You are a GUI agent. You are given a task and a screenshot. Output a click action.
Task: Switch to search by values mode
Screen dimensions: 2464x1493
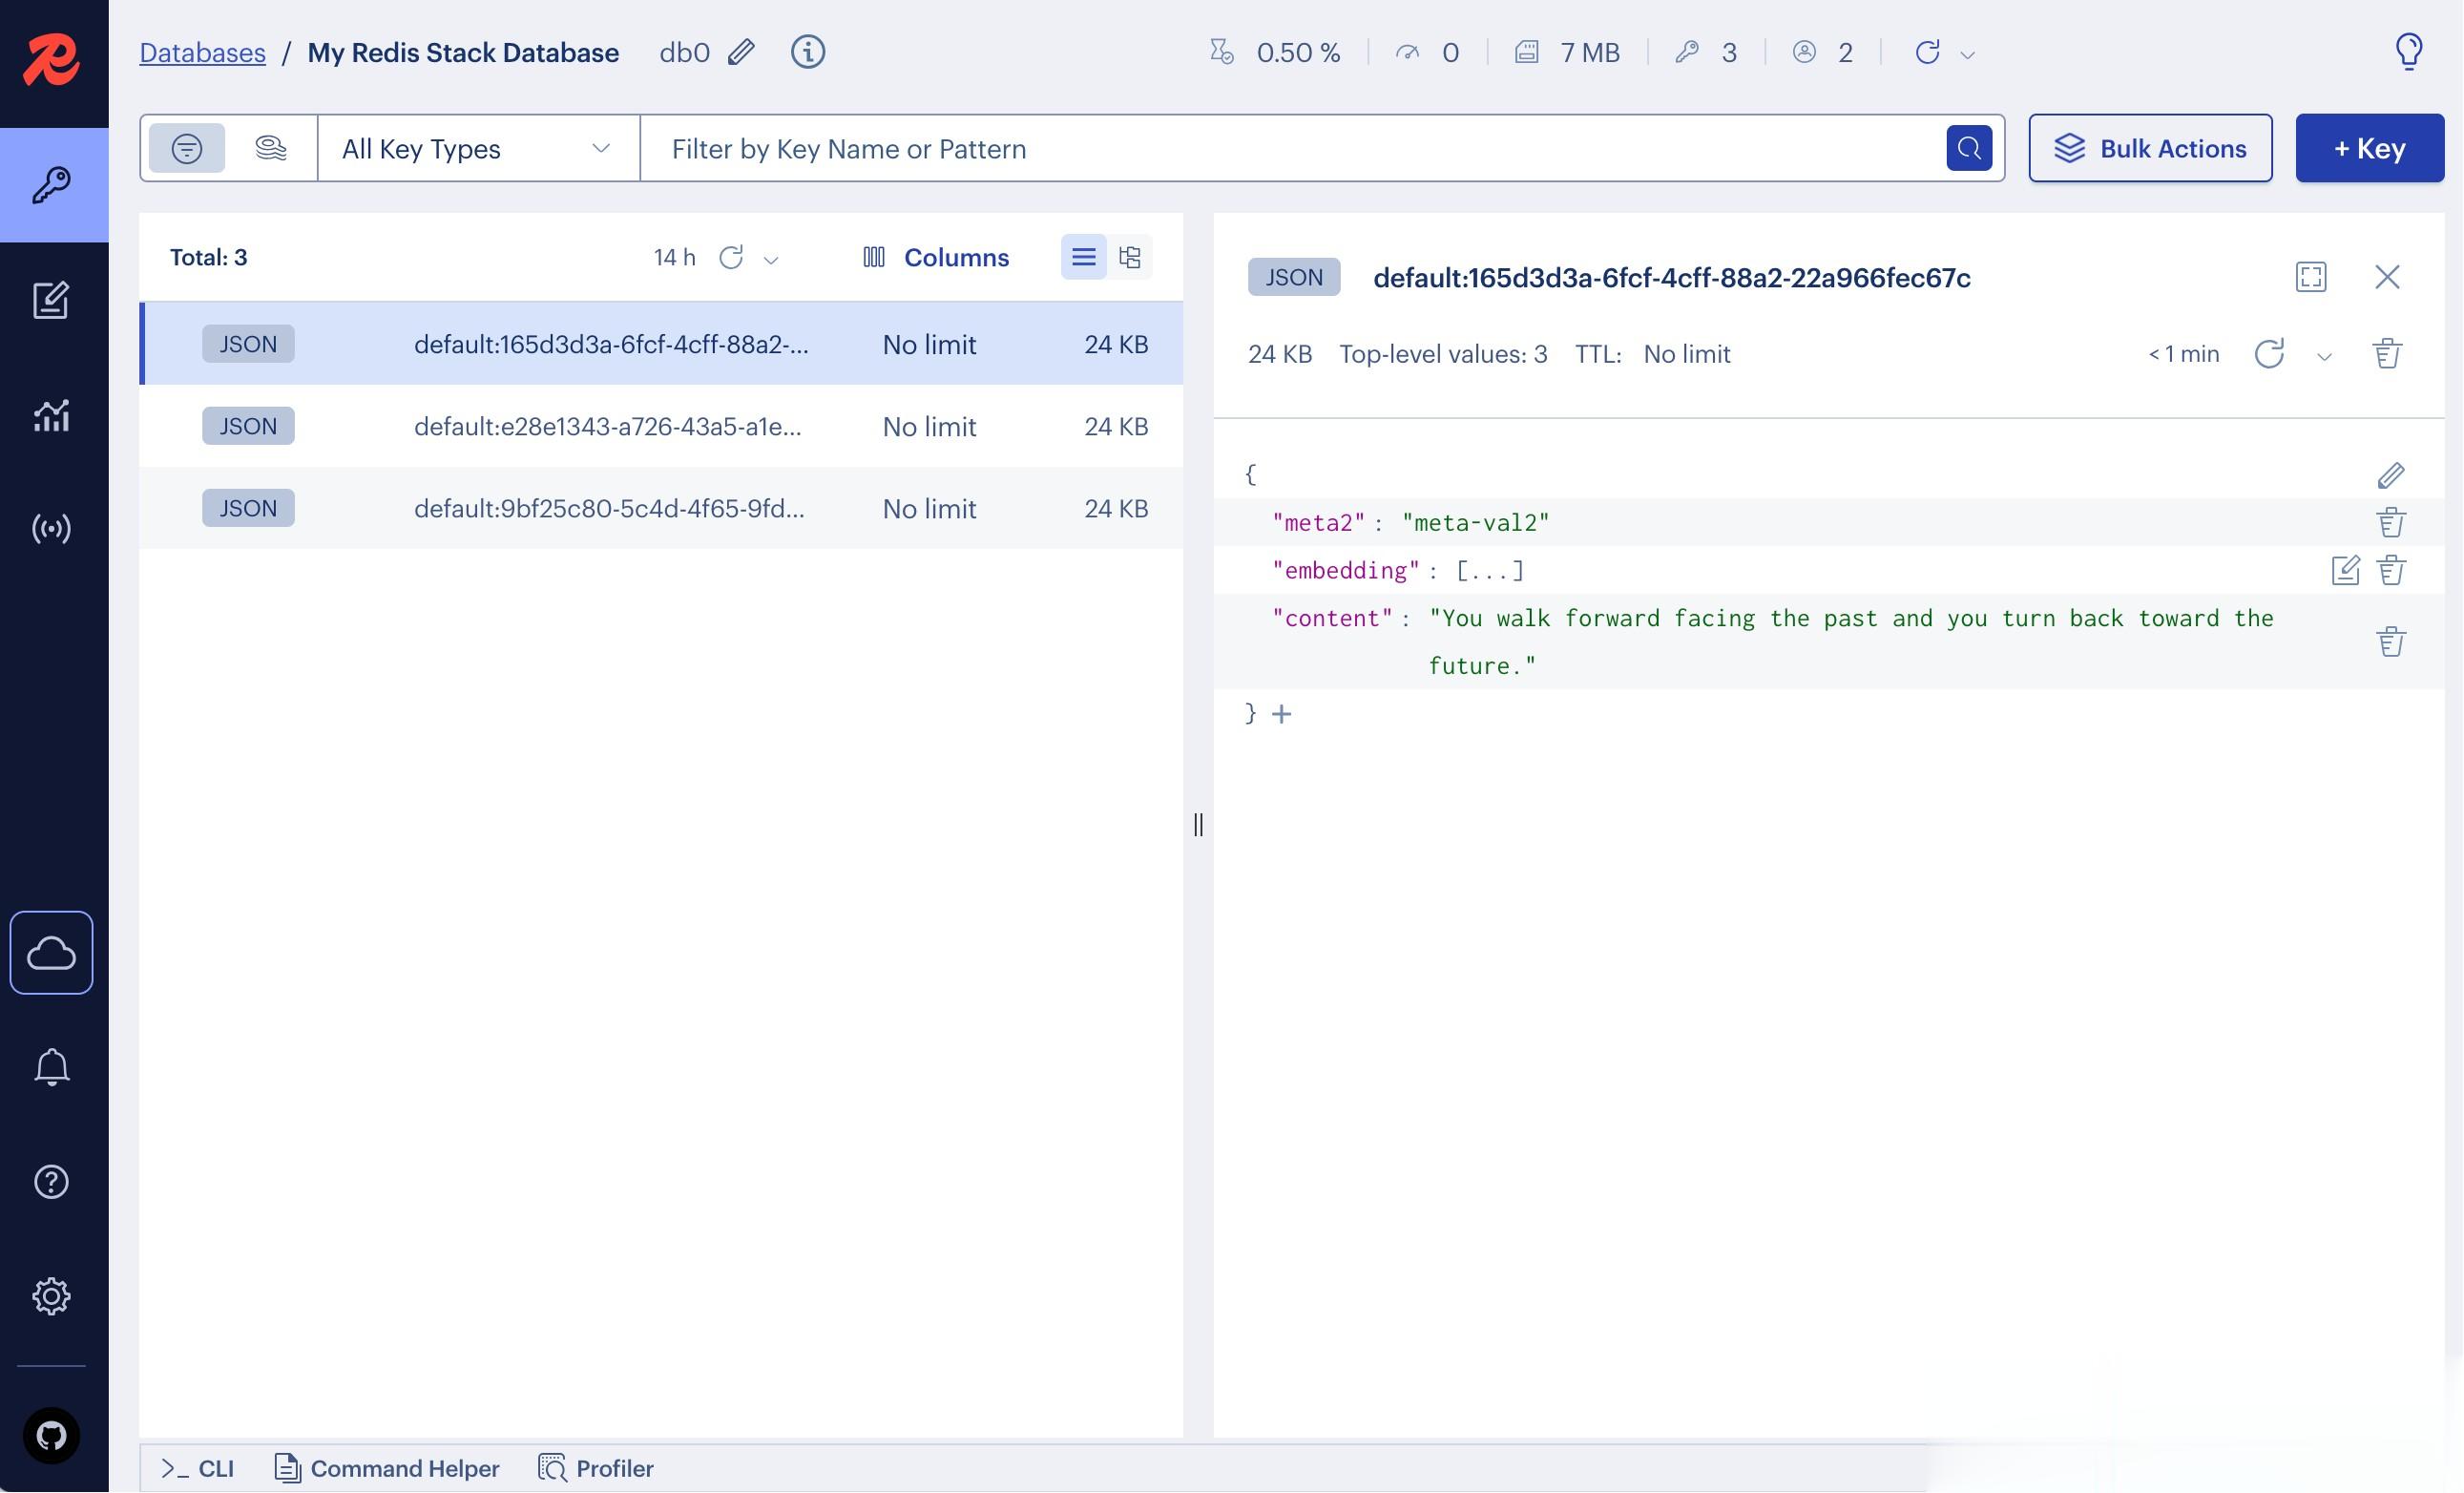[x=270, y=148]
